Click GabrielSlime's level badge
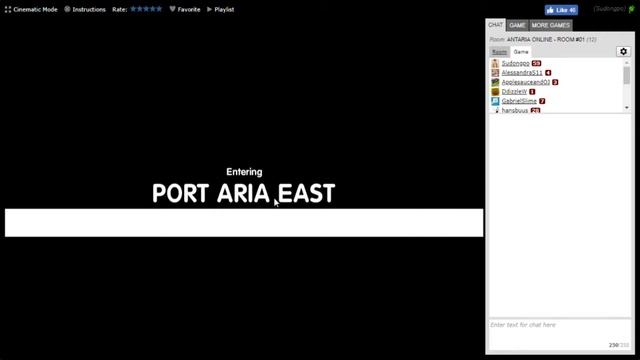The height and width of the screenshot is (360, 640). pos(542,101)
